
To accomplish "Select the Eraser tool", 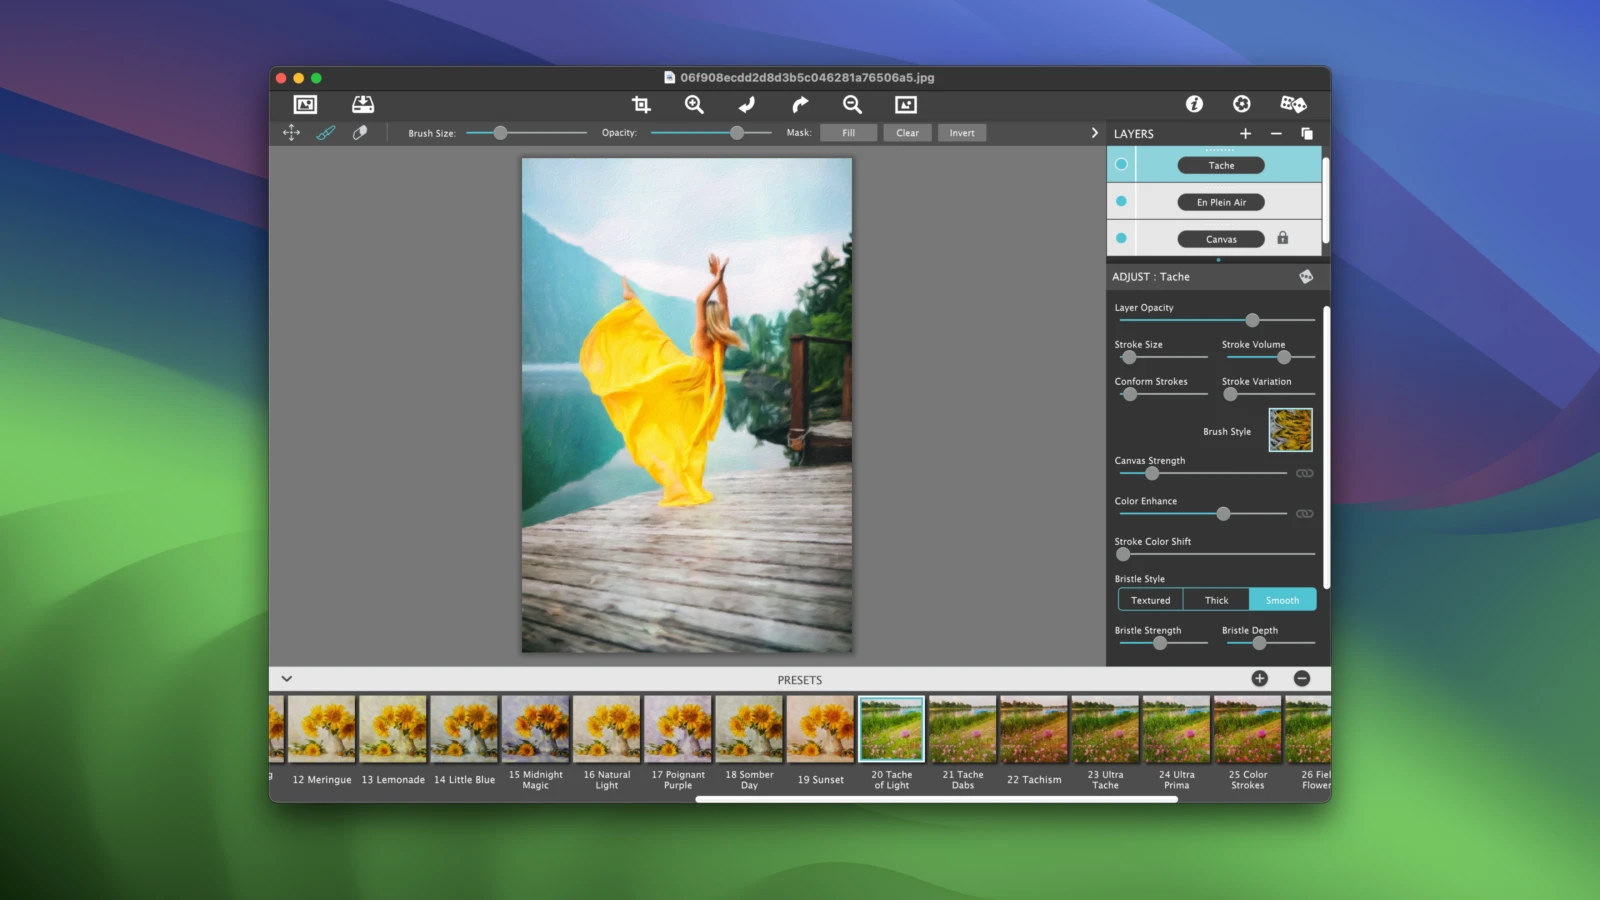I will tap(361, 132).
